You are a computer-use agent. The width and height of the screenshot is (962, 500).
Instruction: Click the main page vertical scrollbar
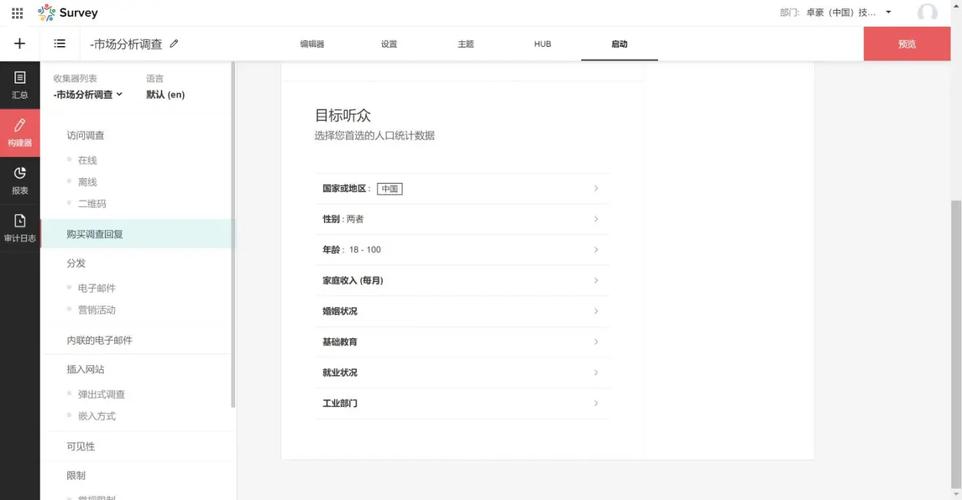click(x=956, y=344)
